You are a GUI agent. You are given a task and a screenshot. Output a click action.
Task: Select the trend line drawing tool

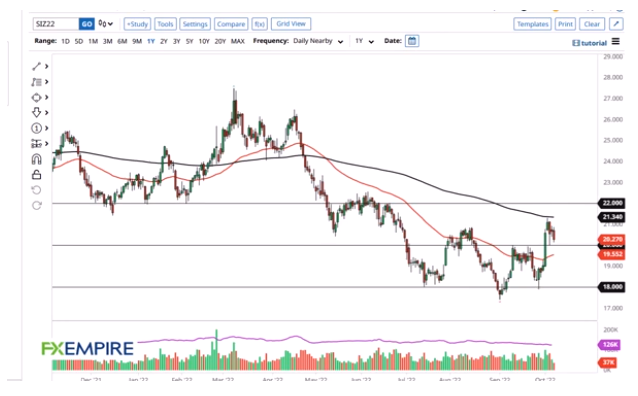pyautogui.click(x=37, y=66)
